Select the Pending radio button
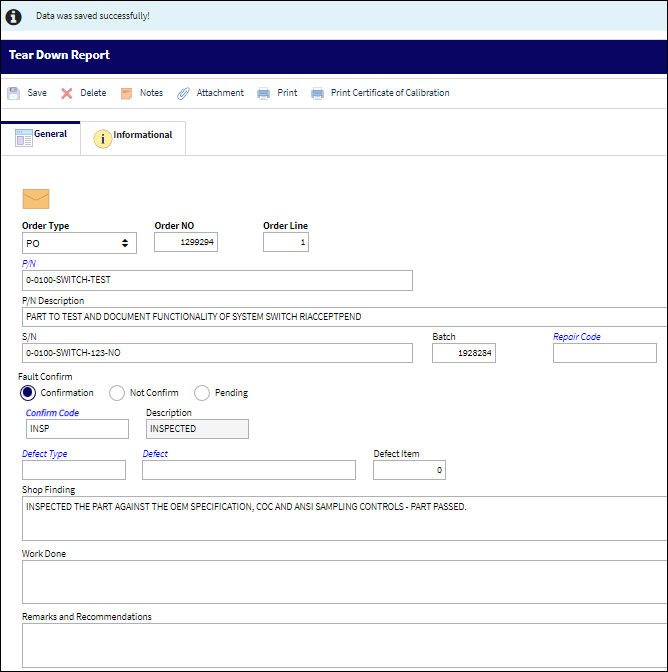This screenshot has width=668, height=672. coord(202,393)
